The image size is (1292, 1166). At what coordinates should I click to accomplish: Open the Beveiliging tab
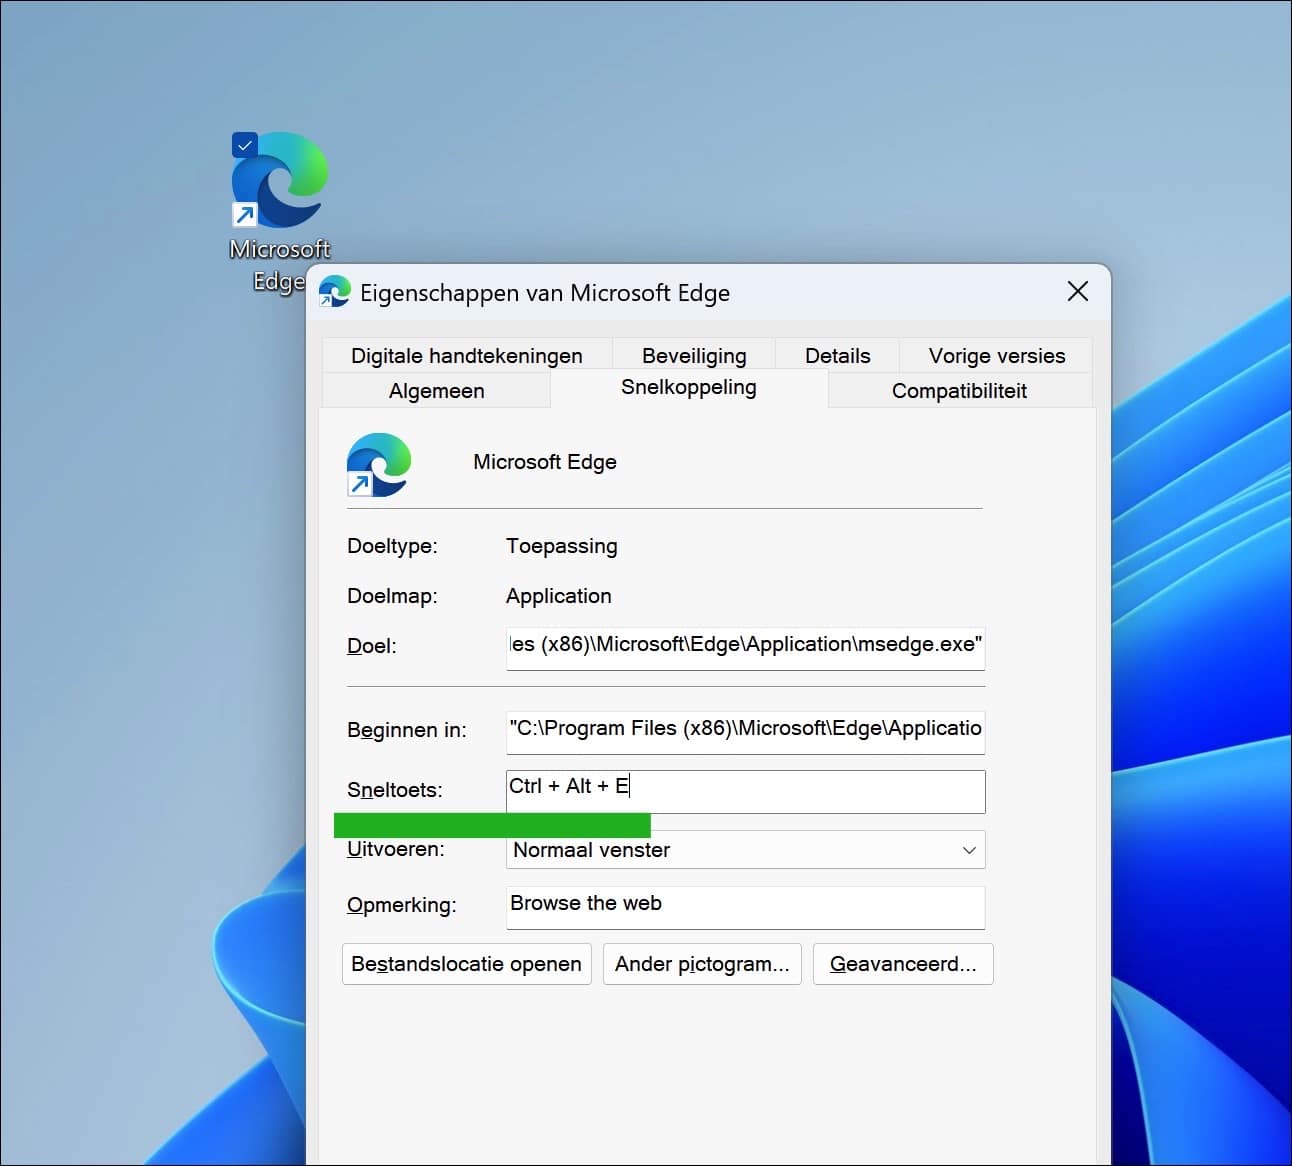[693, 355]
